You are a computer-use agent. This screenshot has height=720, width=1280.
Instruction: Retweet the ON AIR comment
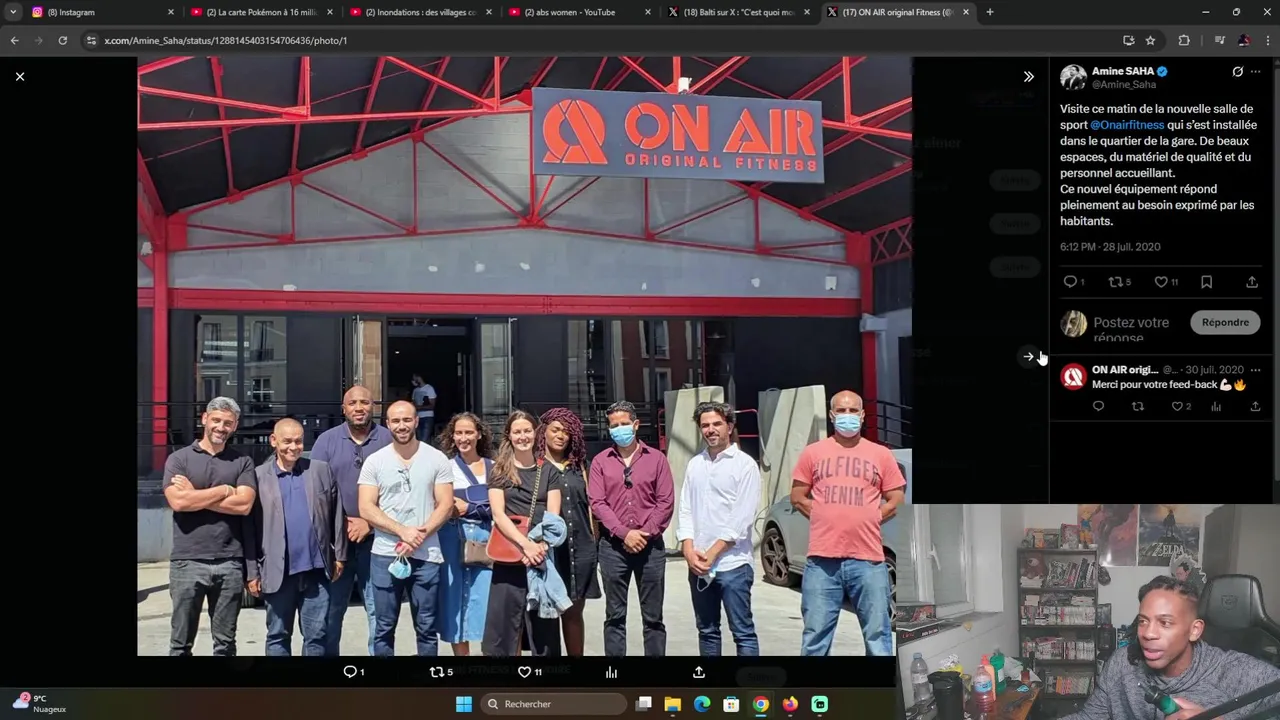click(1137, 406)
